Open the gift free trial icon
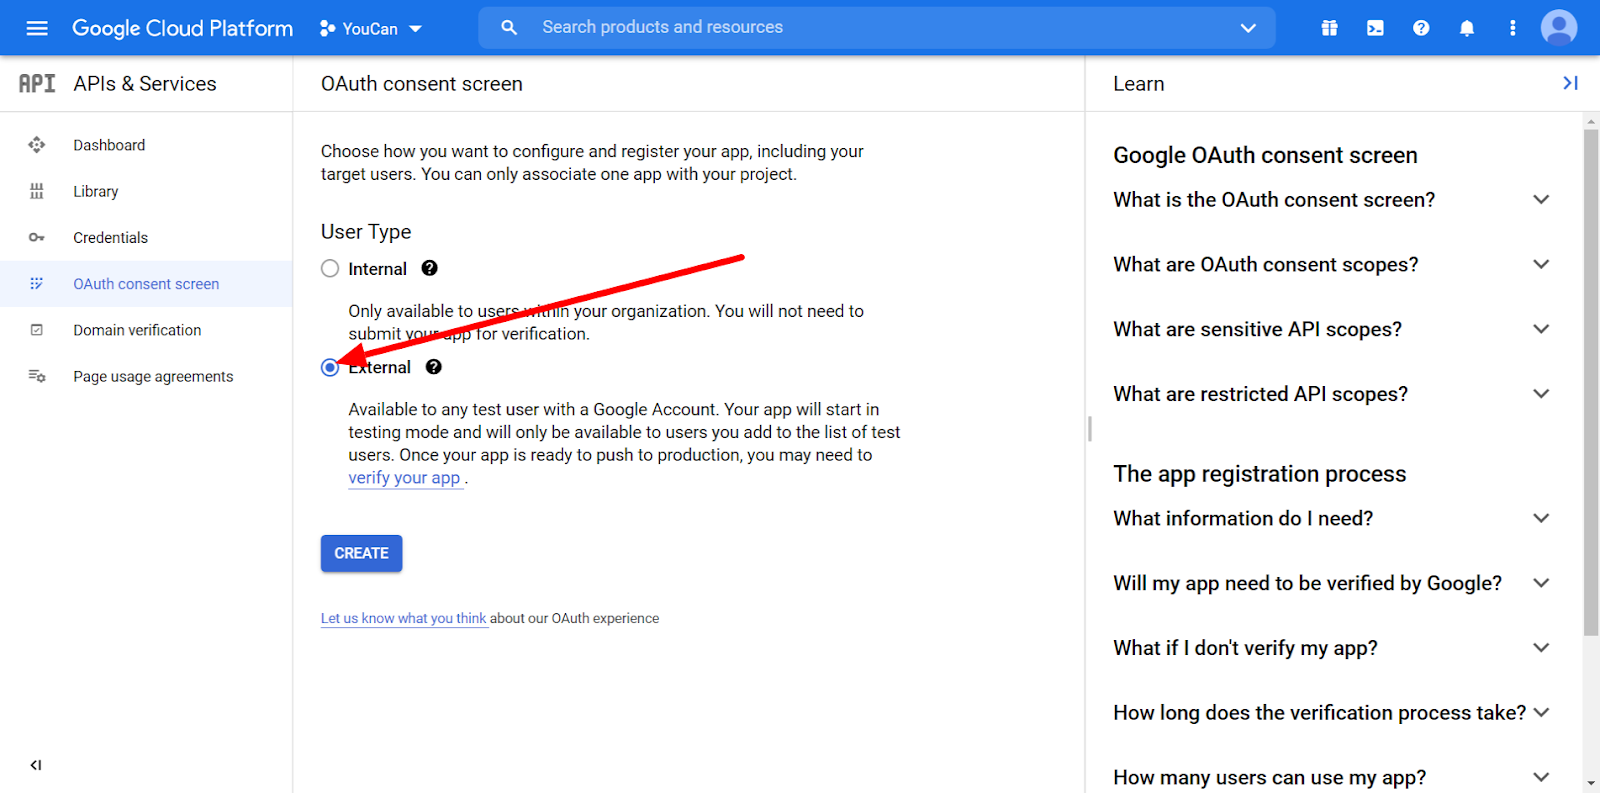1600x793 pixels. [1329, 28]
